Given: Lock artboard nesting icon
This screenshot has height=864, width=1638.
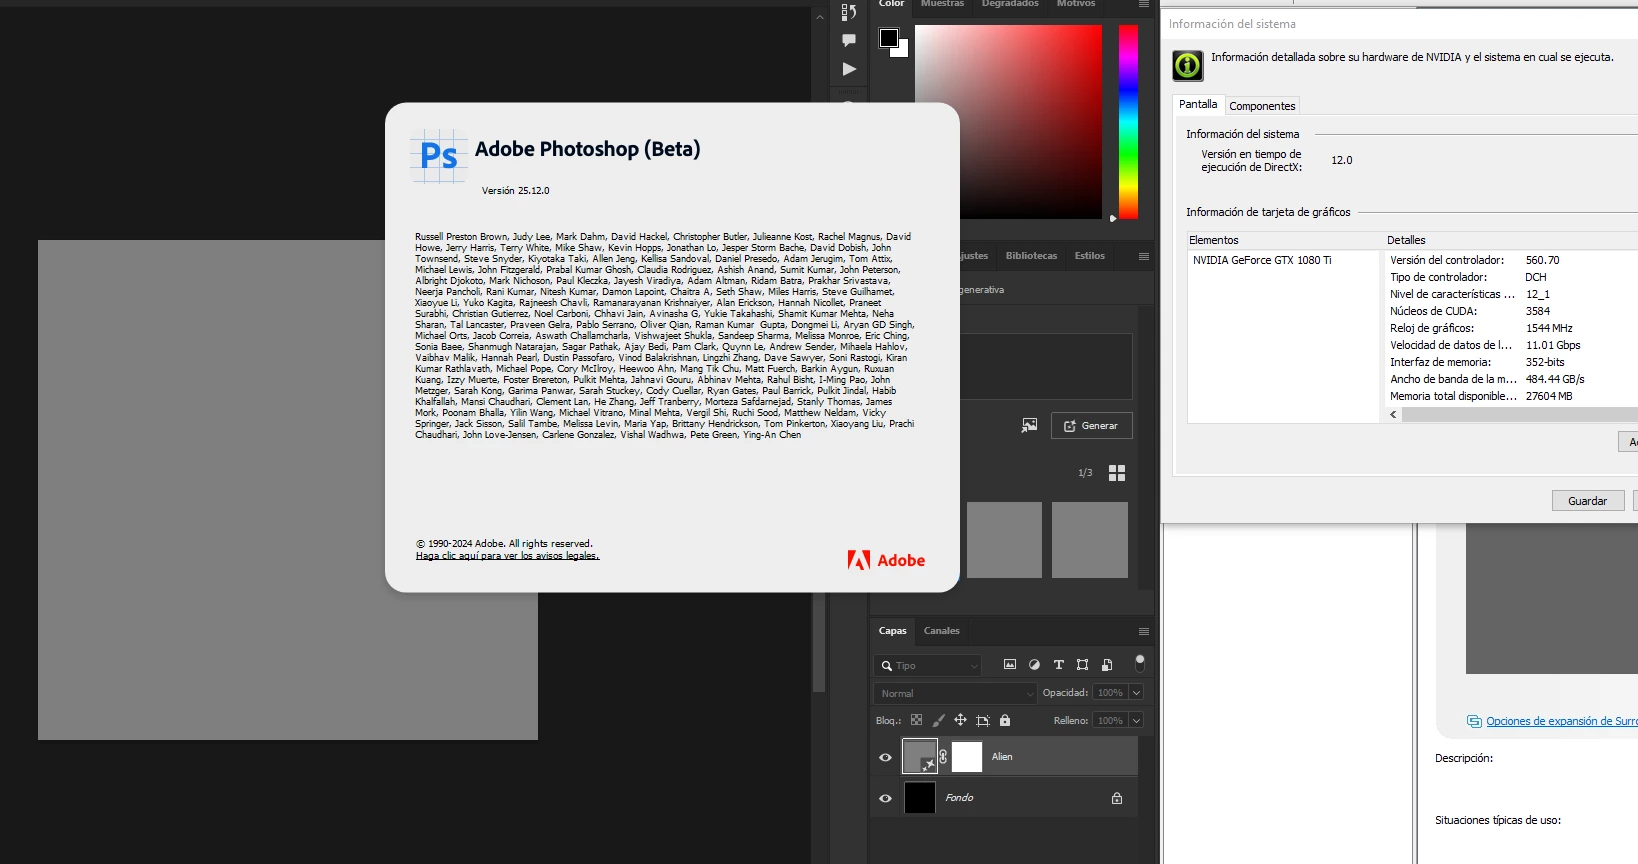Looking at the screenshot, I should [x=982, y=720].
